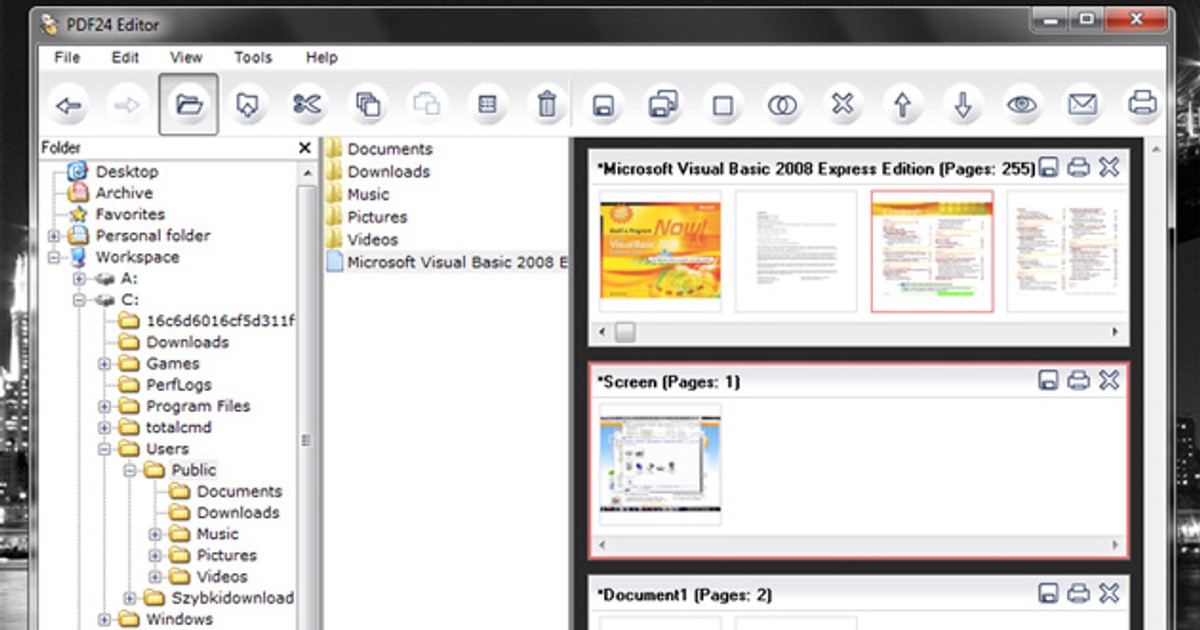The image size is (1200, 630).
Task: Click the page properties grid icon
Action: click(x=487, y=104)
